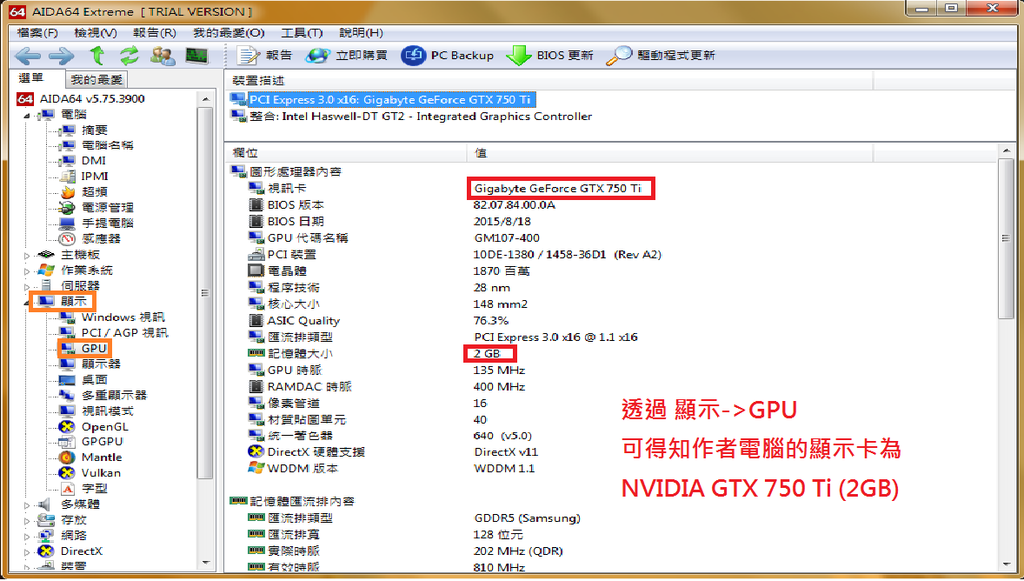Expand the 伺服器 tree node
Image resolution: width=1024 pixels, height=581 pixels.
(x=27, y=287)
